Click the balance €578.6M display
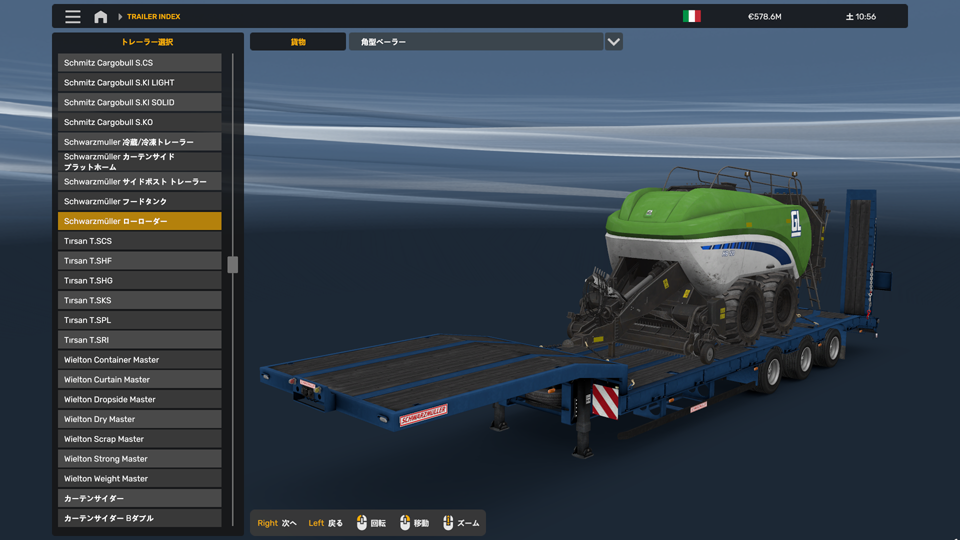 (764, 17)
